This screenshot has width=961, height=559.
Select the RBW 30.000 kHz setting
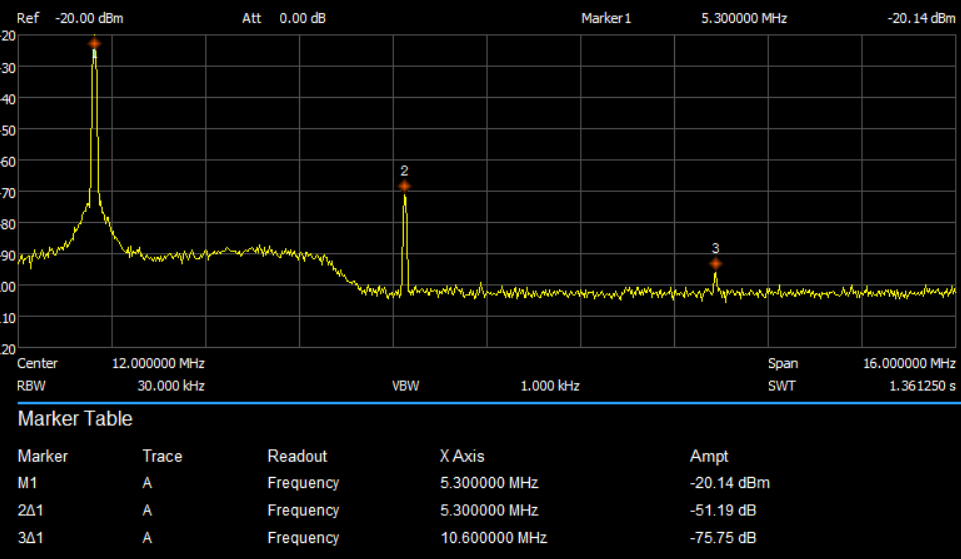(171, 385)
